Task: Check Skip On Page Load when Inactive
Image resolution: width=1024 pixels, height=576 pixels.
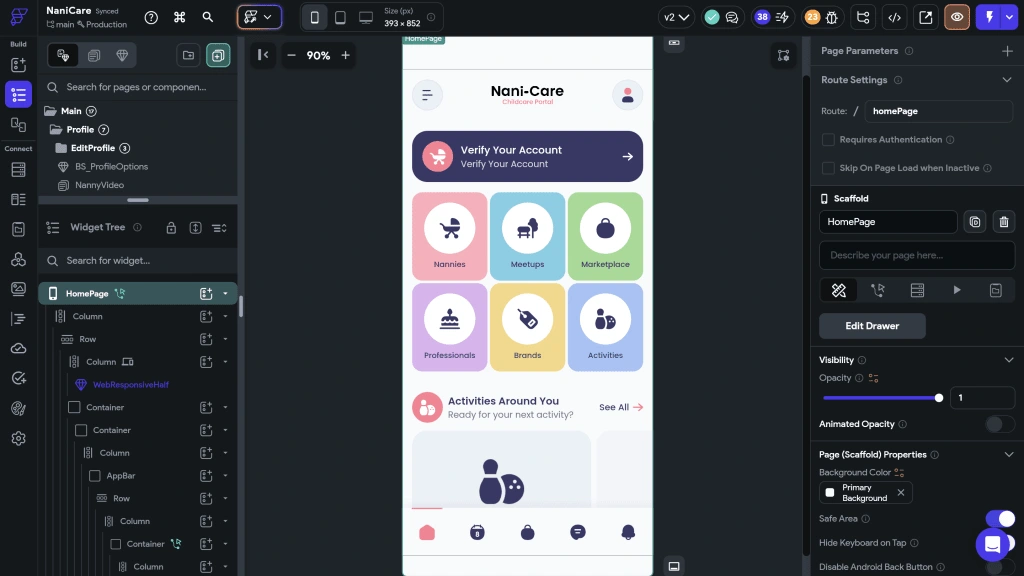Action: coord(828,168)
